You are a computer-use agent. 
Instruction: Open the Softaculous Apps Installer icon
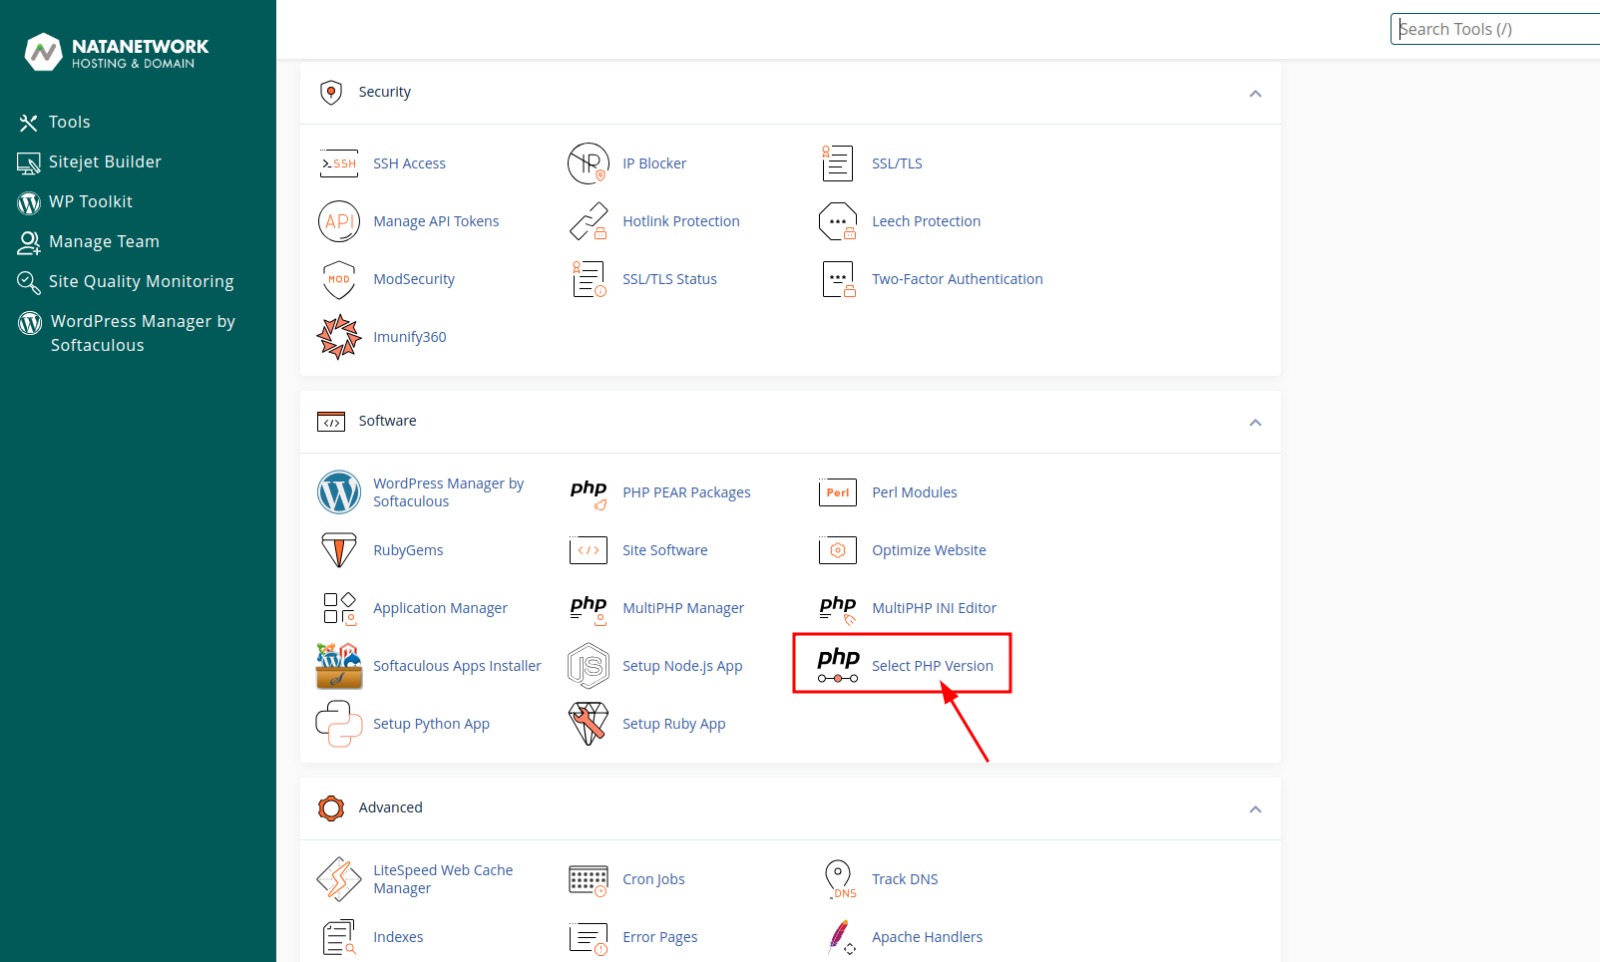click(x=339, y=666)
